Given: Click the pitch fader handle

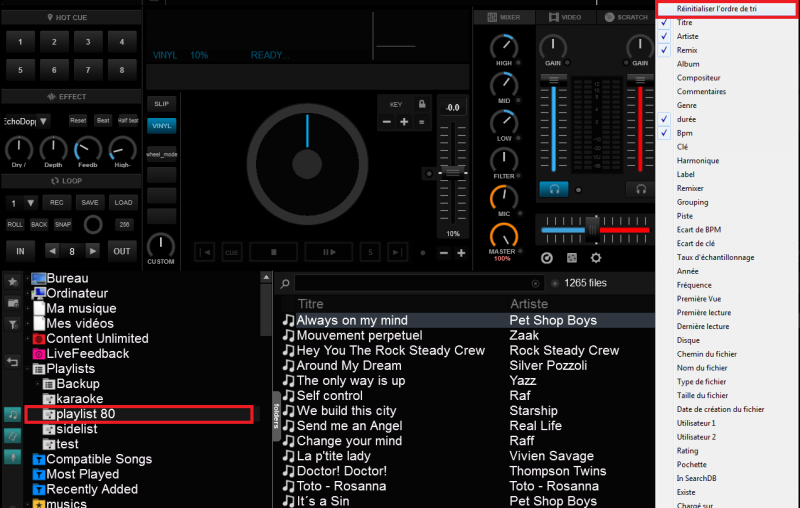Looking at the screenshot, I should tap(453, 172).
